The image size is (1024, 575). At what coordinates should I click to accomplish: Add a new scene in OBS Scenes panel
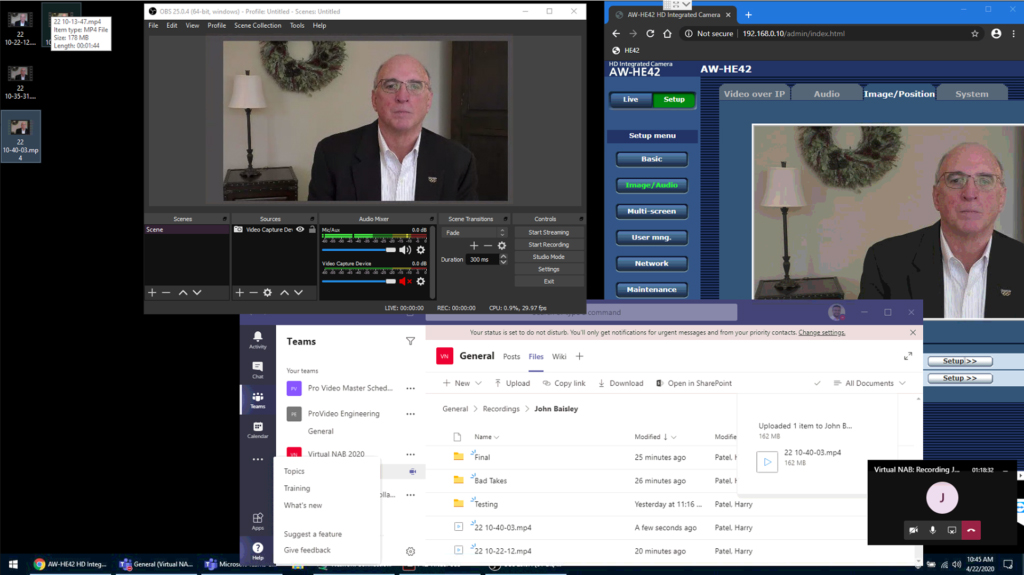(x=152, y=293)
